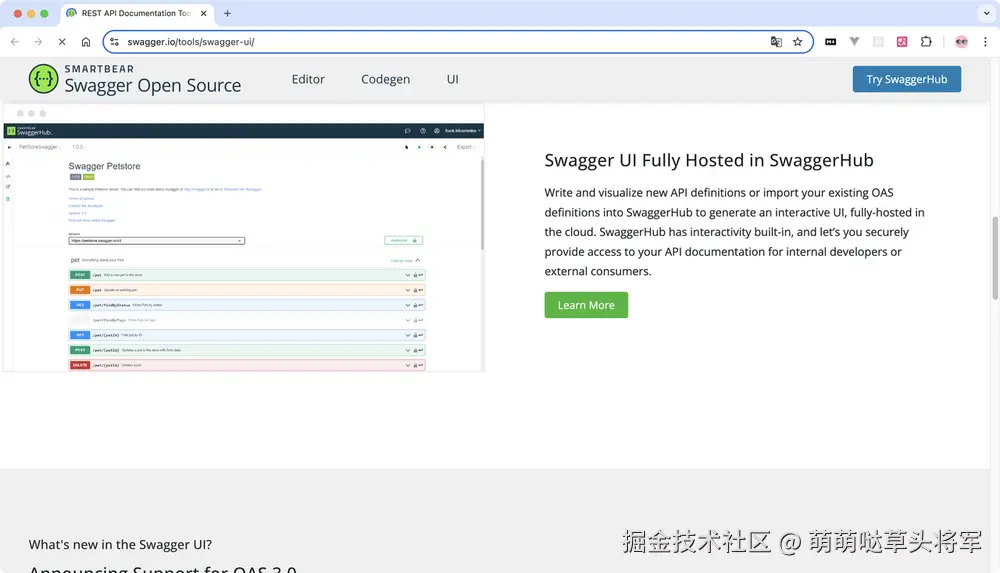Click the green Learn More button
This screenshot has height=573, width=1000.
click(585, 305)
